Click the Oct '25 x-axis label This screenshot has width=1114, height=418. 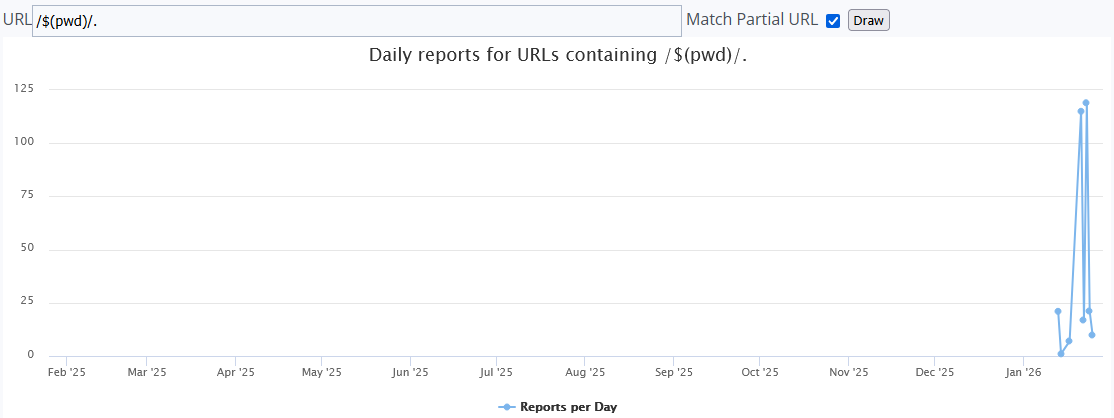[x=760, y=373]
